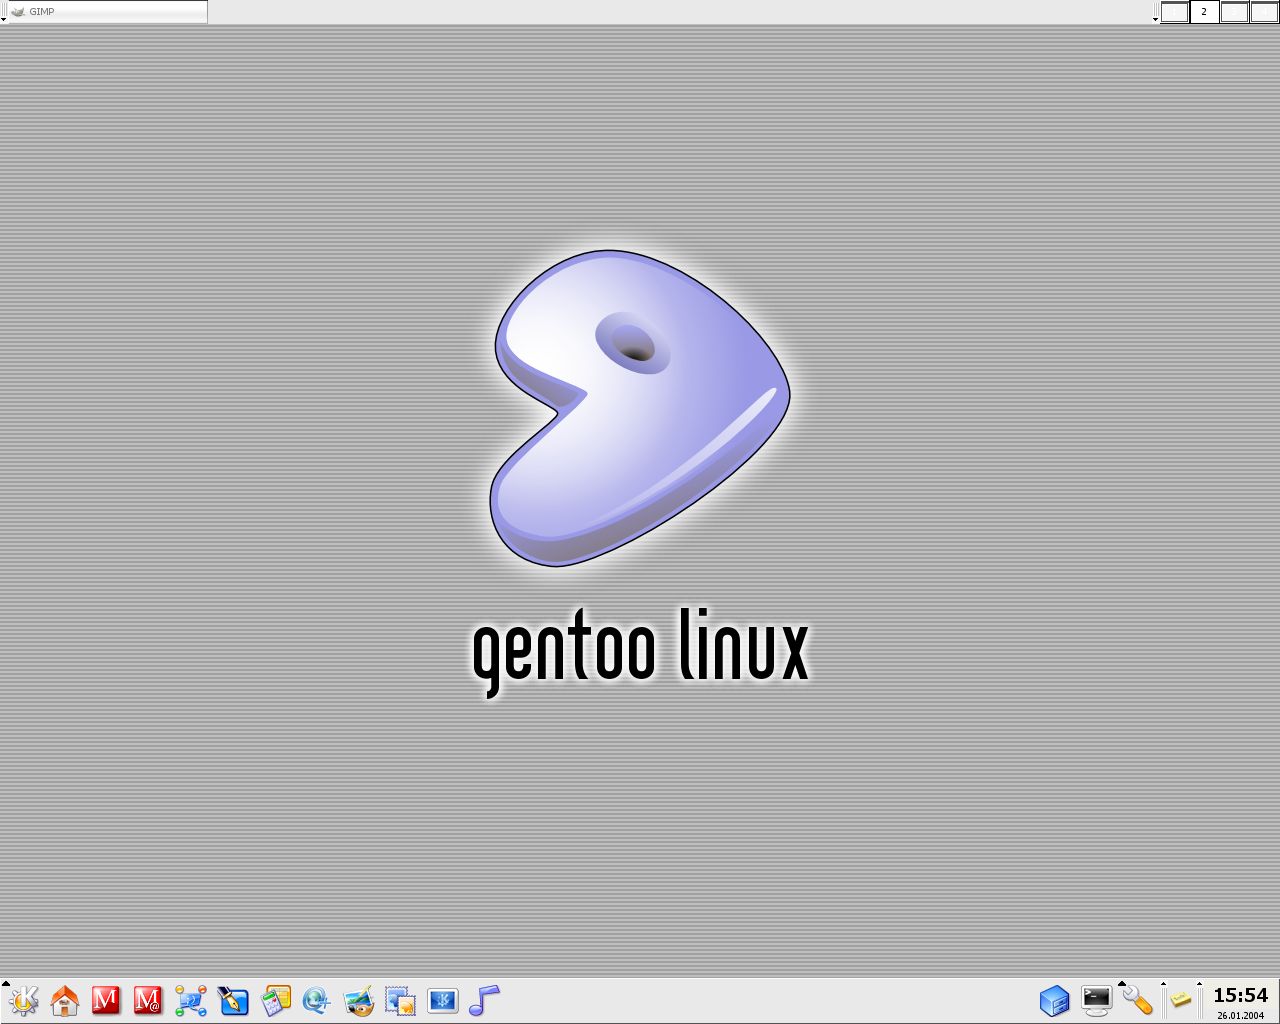
Task: Switch to virtual desktop 1 in pager
Action: (1175, 12)
